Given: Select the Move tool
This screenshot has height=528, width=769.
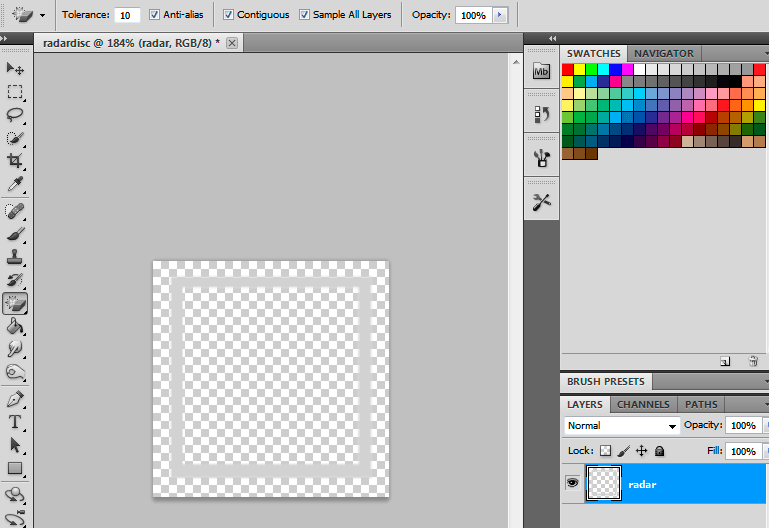Looking at the screenshot, I should click(15, 69).
